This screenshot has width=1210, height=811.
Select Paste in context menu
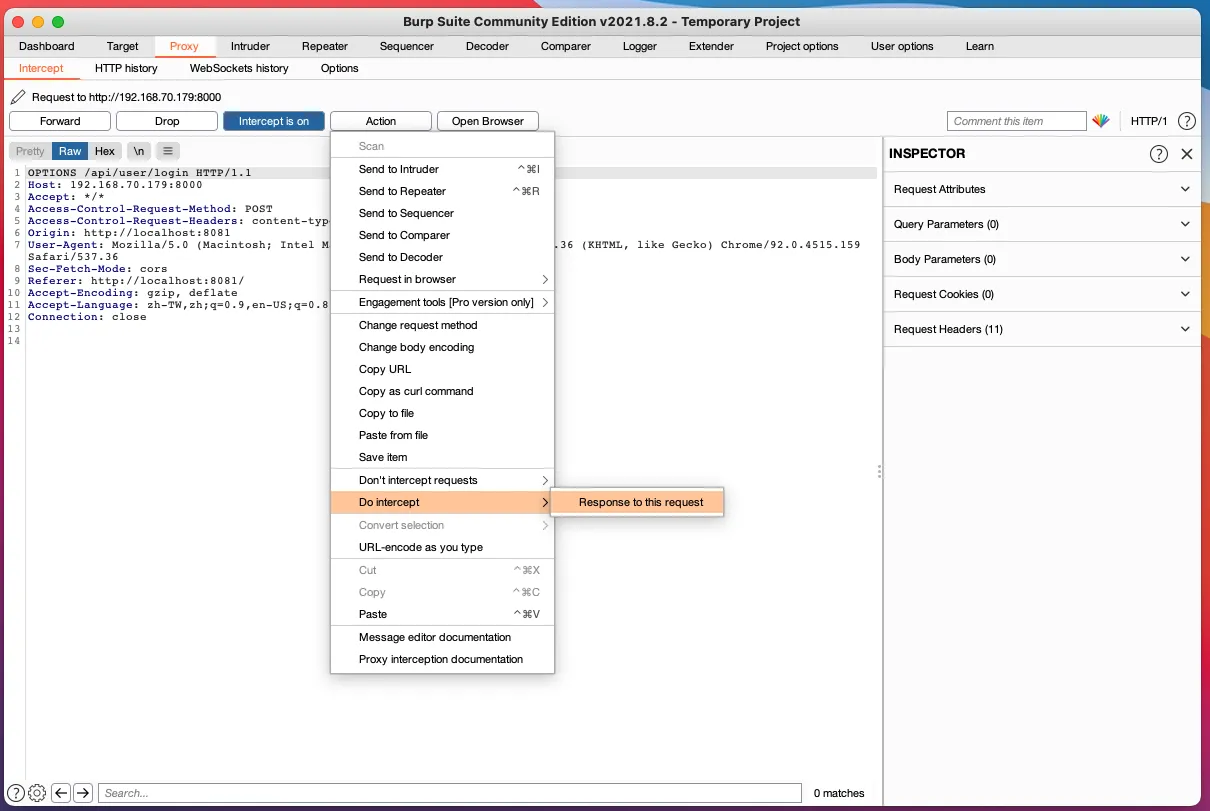pos(442,614)
